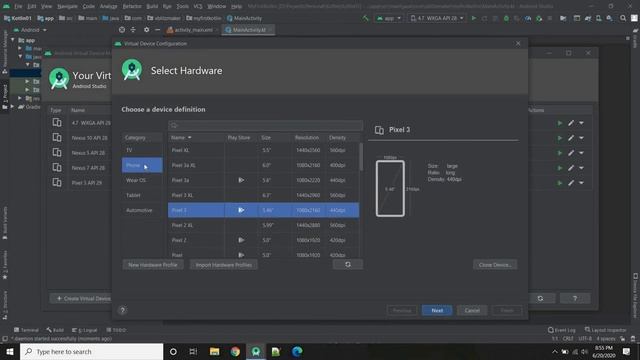Open the Refactor menu
The image size is (640, 360).
pos(132,6)
